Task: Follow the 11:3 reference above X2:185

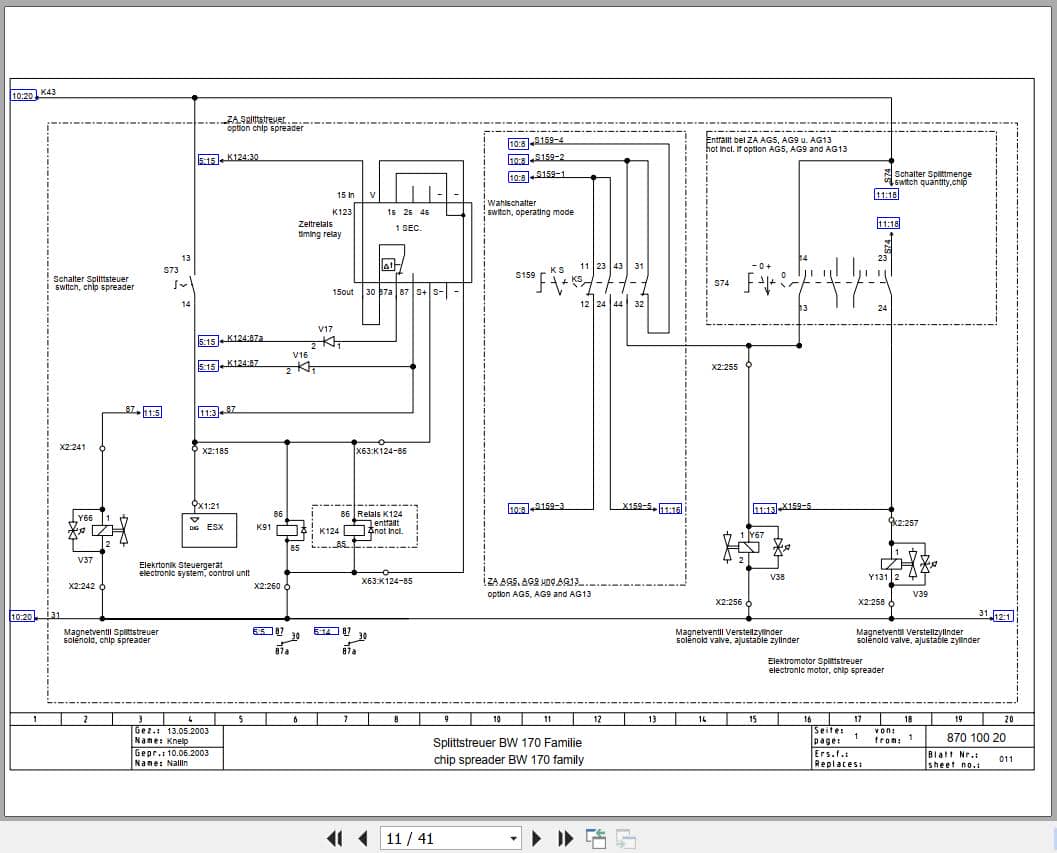Action: tap(208, 412)
